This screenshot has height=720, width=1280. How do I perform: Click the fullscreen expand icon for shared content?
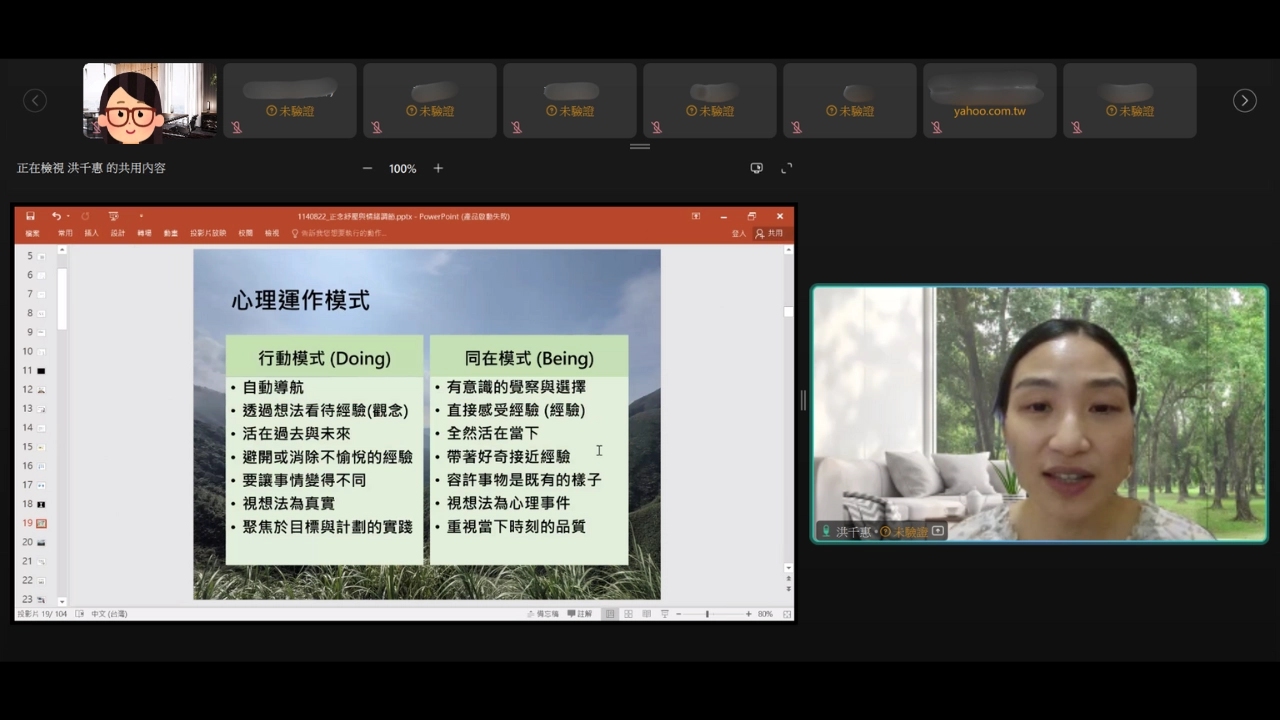pyautogui.click(x=786, y=168)
